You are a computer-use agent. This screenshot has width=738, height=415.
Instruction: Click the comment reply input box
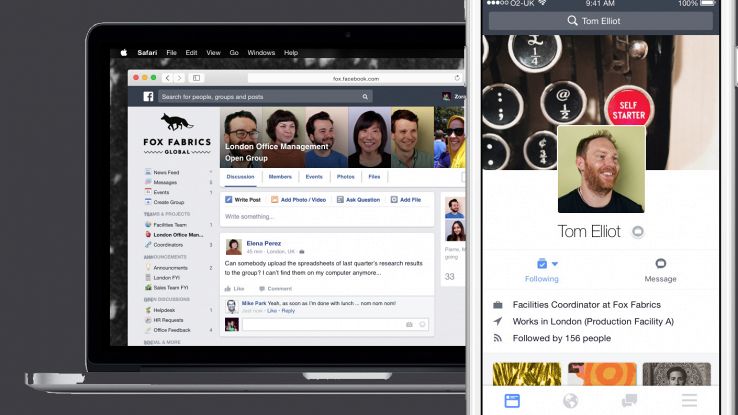tap(335, 325)
